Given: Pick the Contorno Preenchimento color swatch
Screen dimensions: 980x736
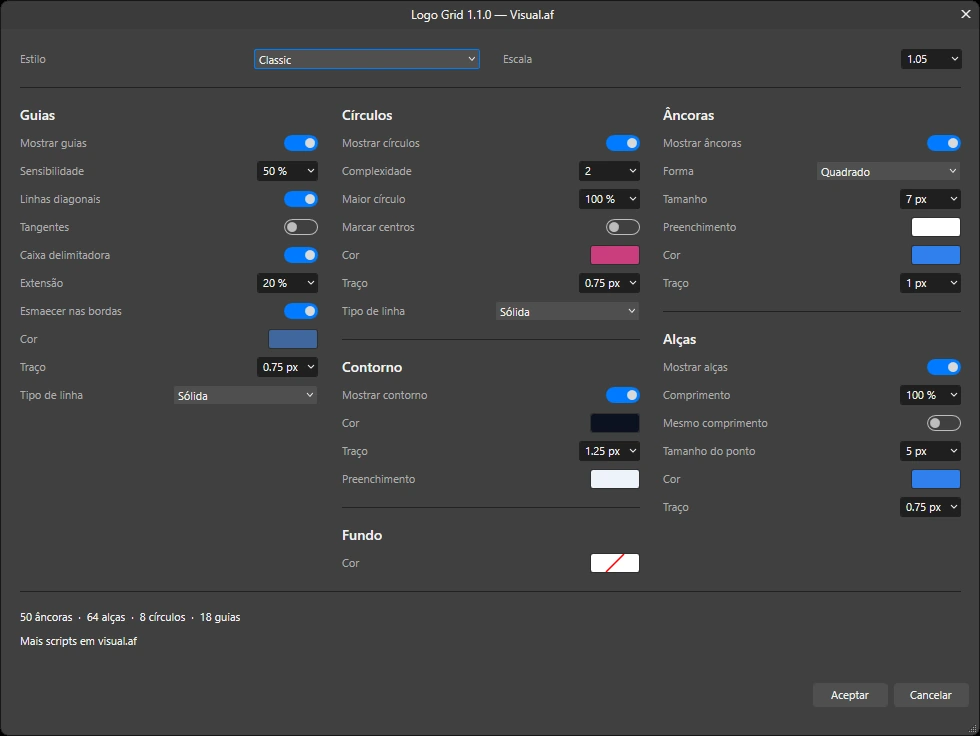Looking at the screenshot, I should [615, 479].
